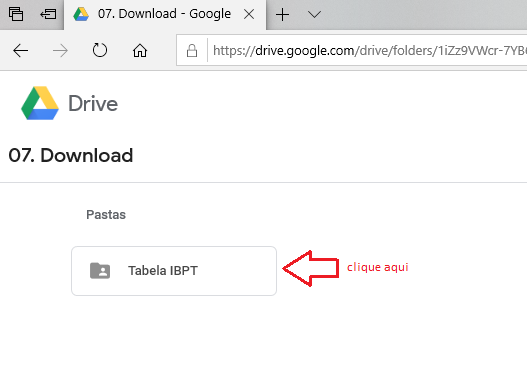Click the 07. Download folder title

click(x=71, y=155)
